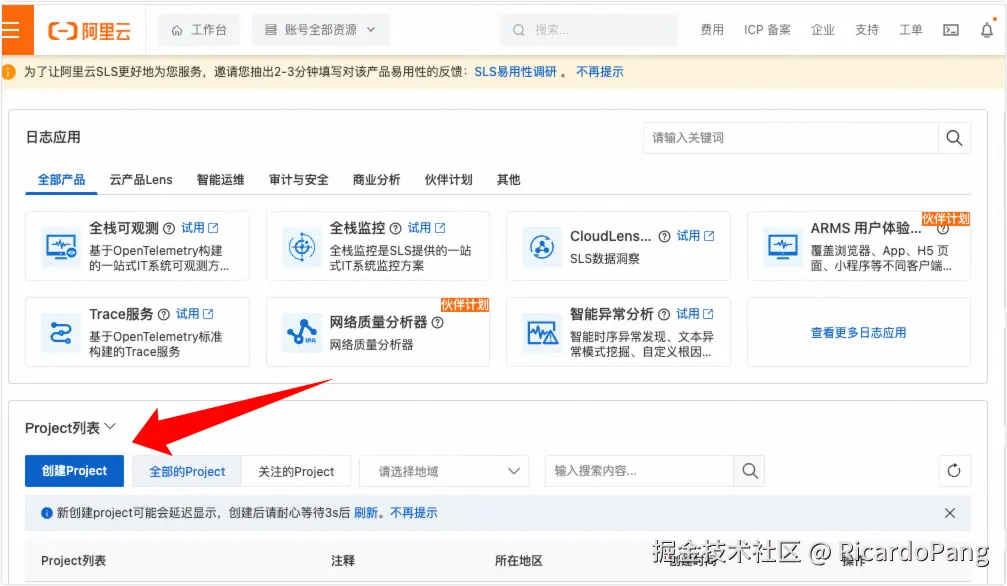Open the 请选择地域 region dropdown
The width and height of the screenshot is (1007, 586).
(x=444, y=472)
